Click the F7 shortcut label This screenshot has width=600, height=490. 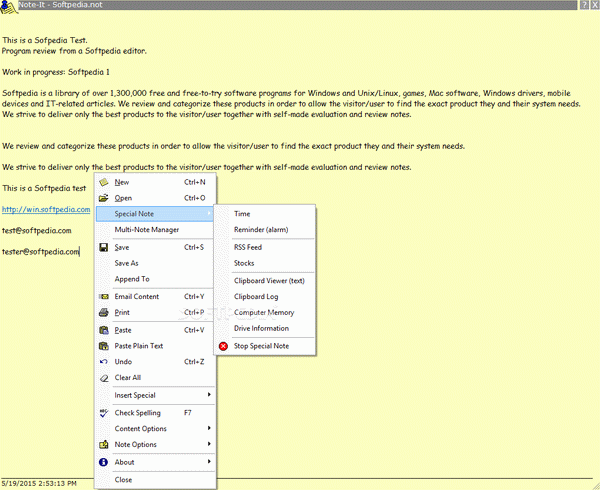coord(188,413)
